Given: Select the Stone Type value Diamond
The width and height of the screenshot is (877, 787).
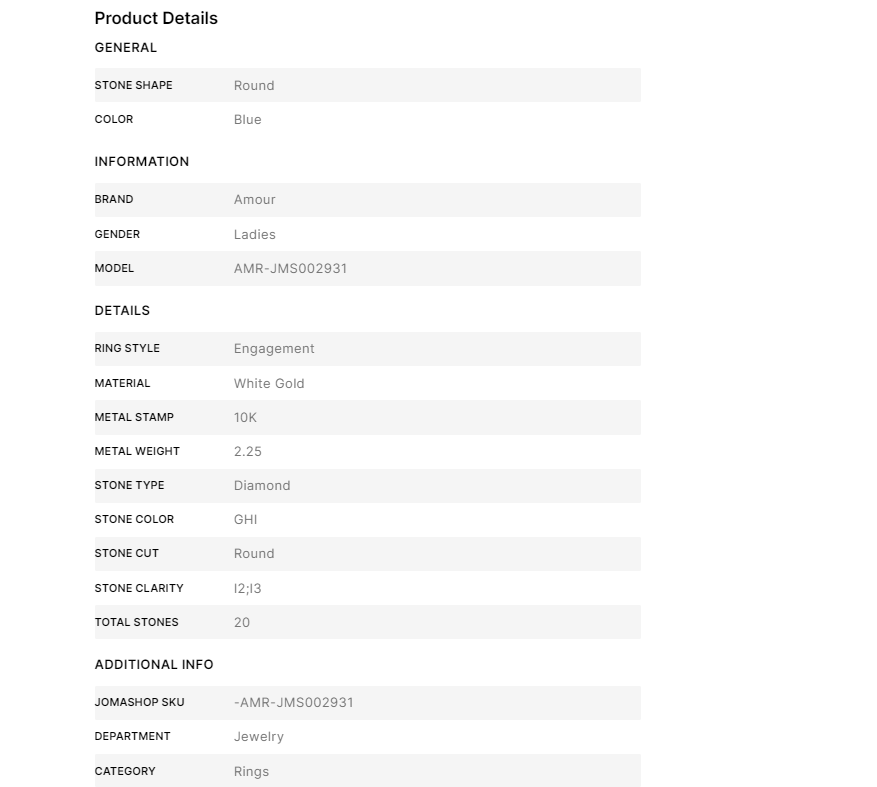Looking at the screenshot, I should (262, 486).
